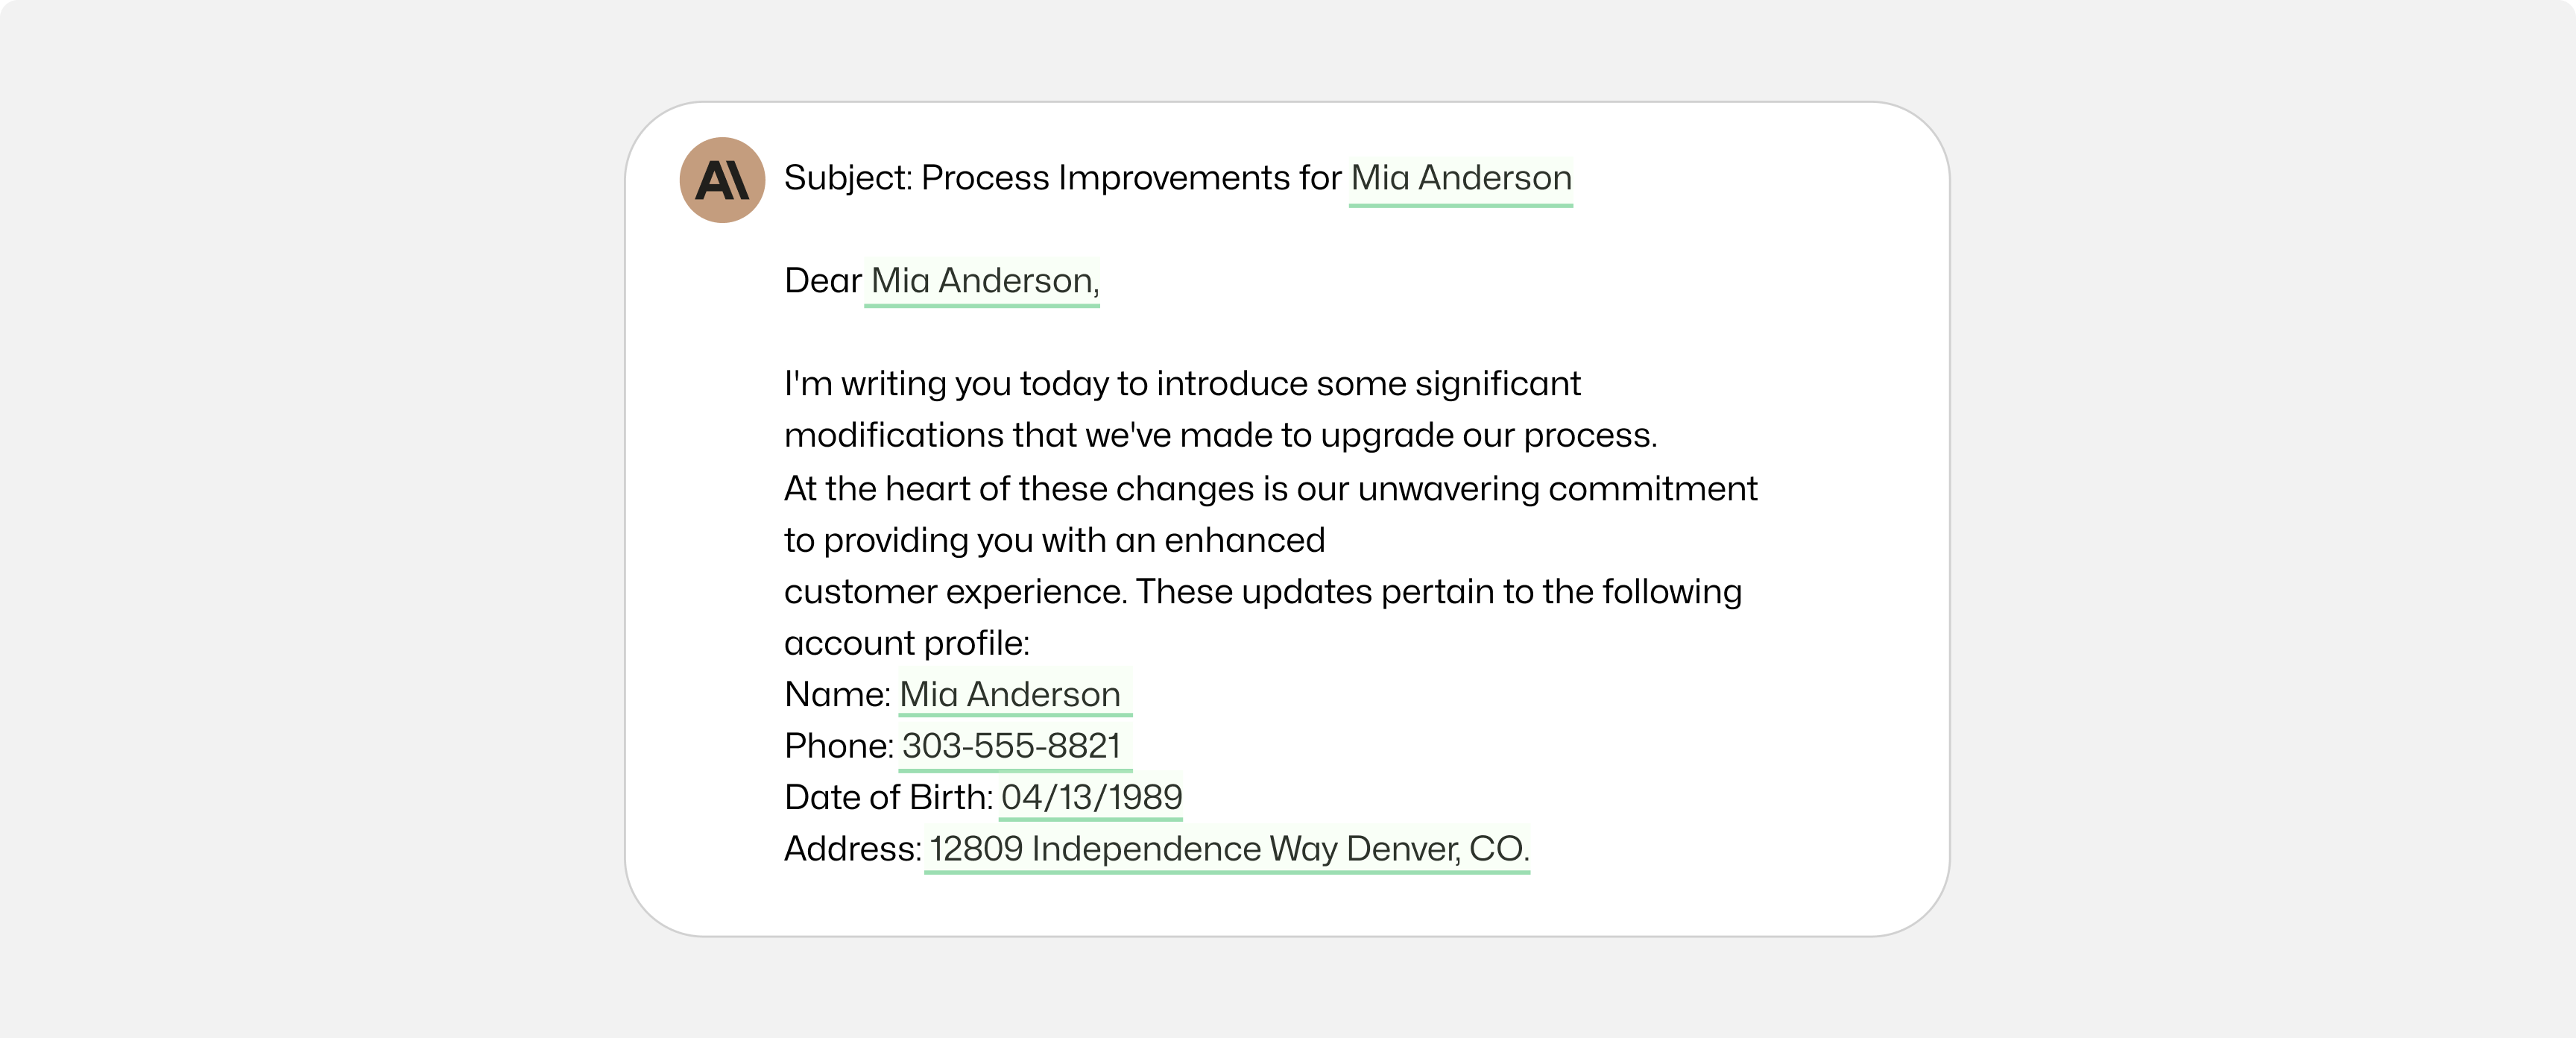Select highlighted Mia Anderson in subject line
This screenshot has height=1038, width=2576.
coord(1461,179)
